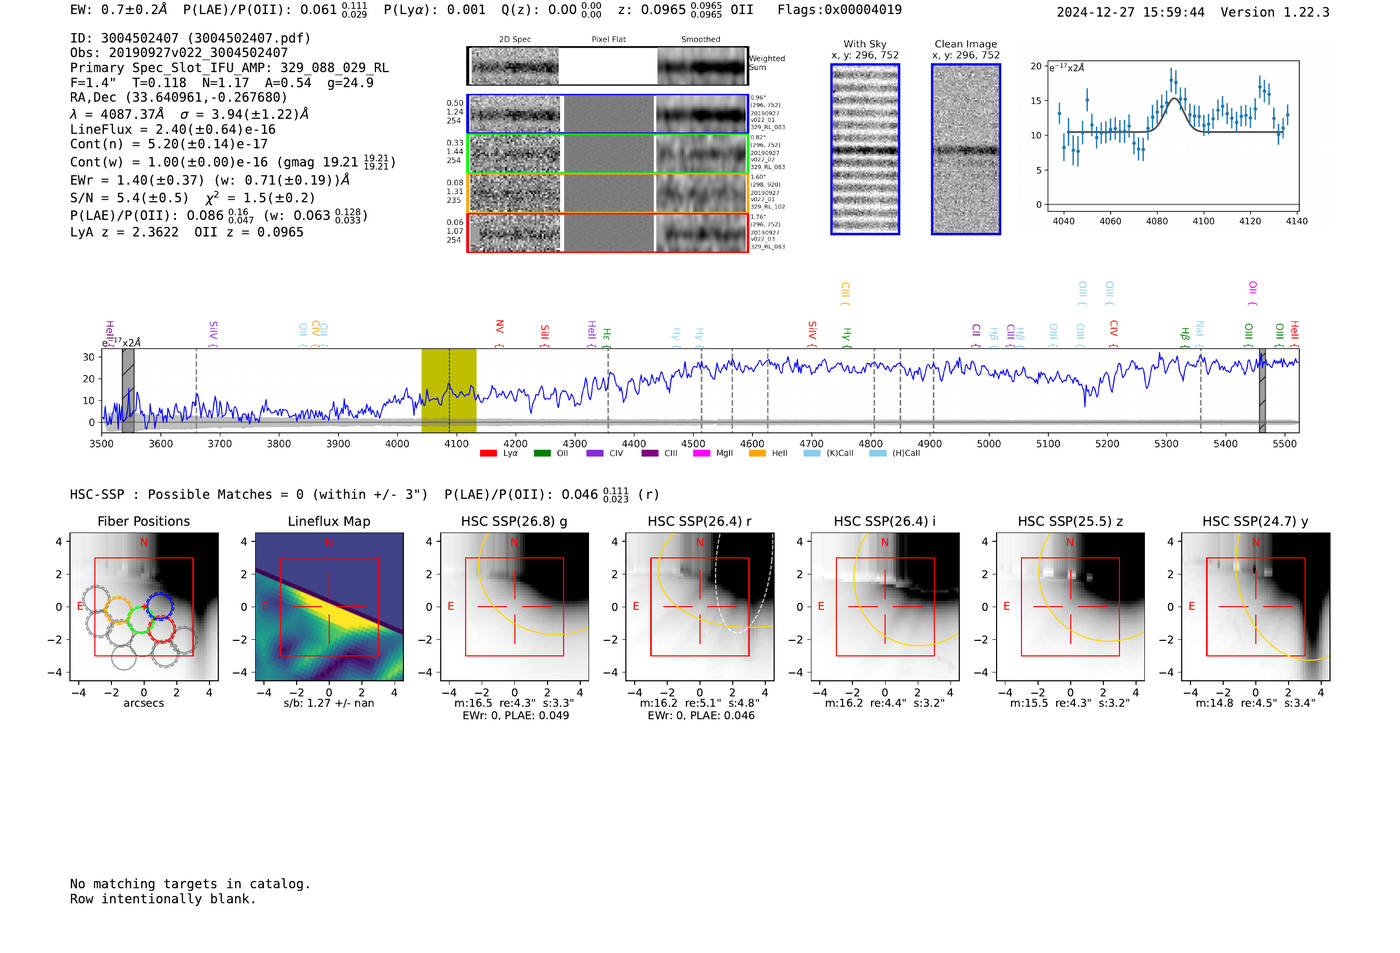This screenshot has width=1400, height=953.
Task: Select the green-outlined 2D fiber spectrum row
Action: click(x=608, y=154)
